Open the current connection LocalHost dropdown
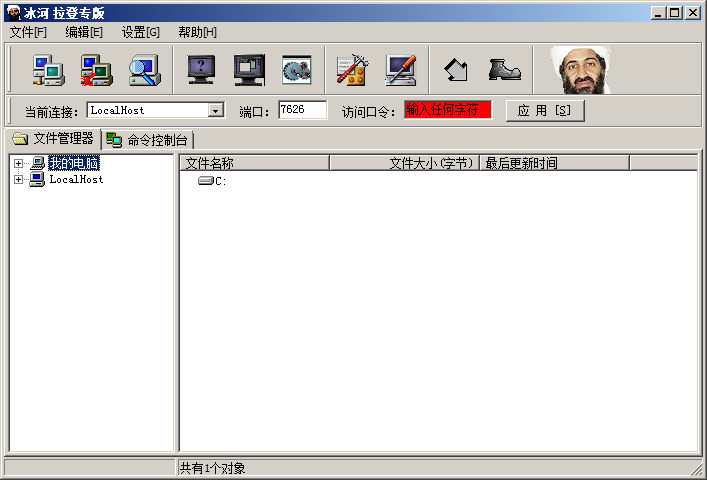 tap(215, 111)
